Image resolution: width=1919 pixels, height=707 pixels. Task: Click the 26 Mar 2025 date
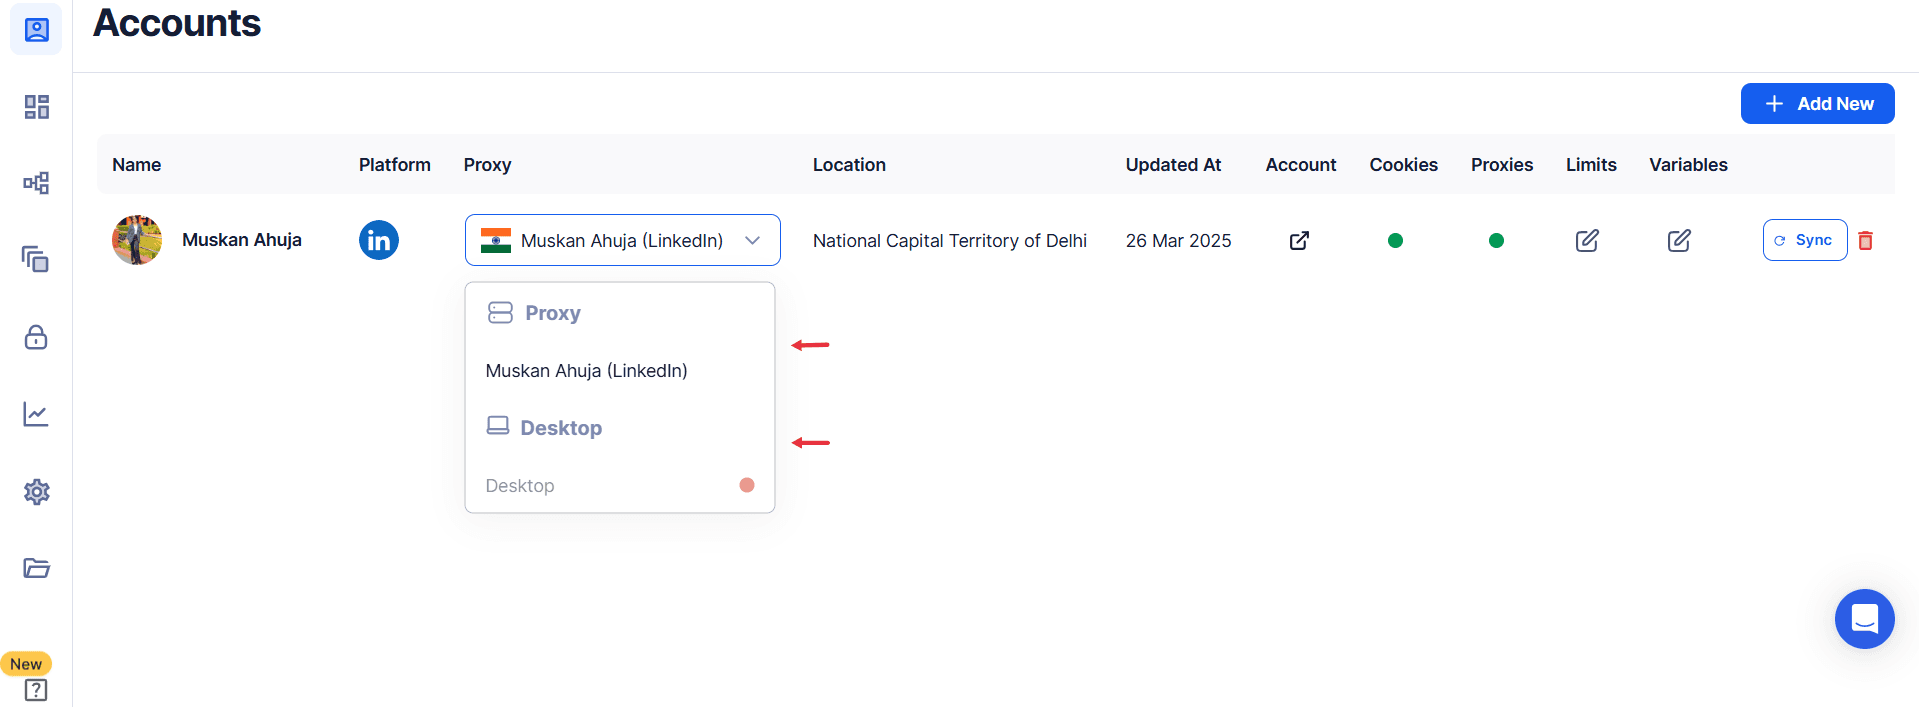(x=1178, y=241)
